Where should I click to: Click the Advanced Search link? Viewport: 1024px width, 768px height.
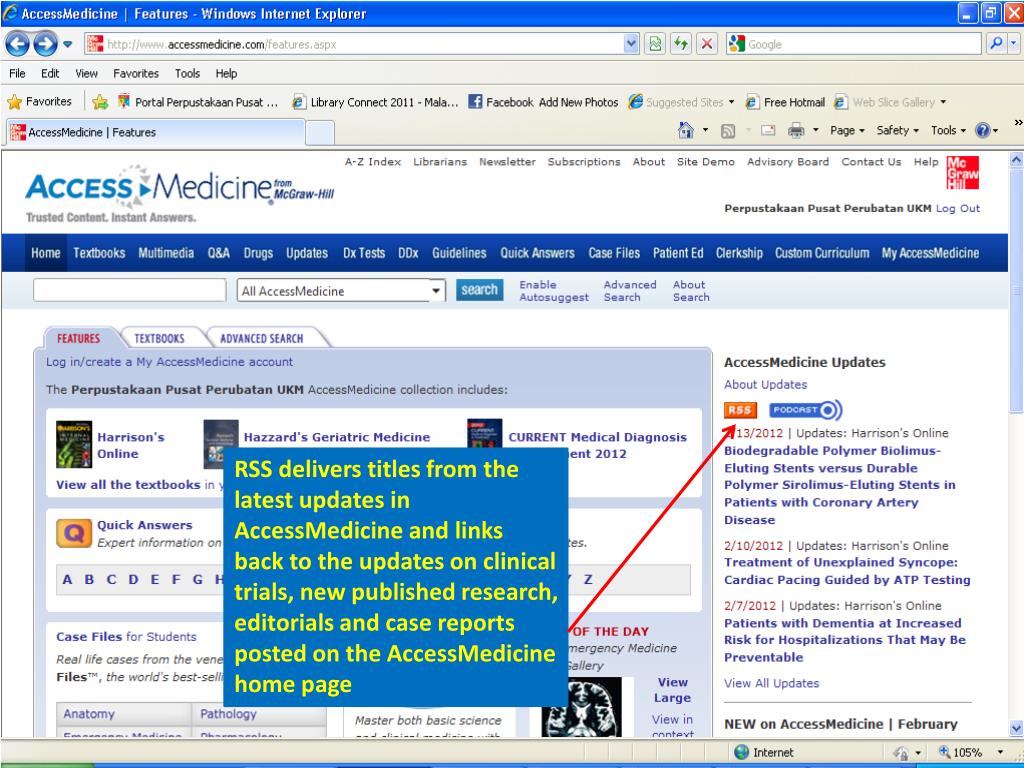[x=630, y=291]
